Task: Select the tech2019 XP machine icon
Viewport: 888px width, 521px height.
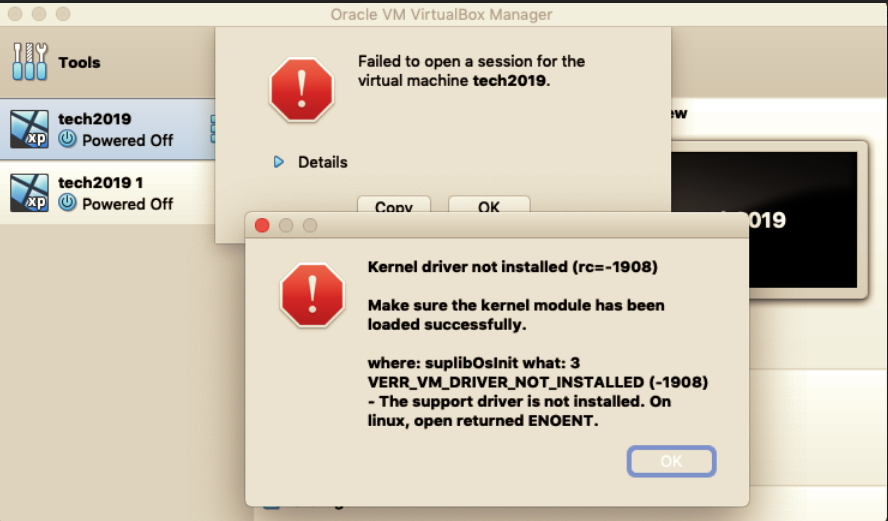Action: point(29,129)
